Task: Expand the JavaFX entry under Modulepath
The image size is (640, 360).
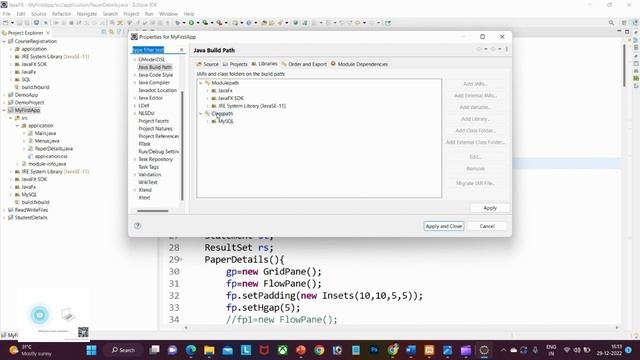Action: [x=207, y=91]
